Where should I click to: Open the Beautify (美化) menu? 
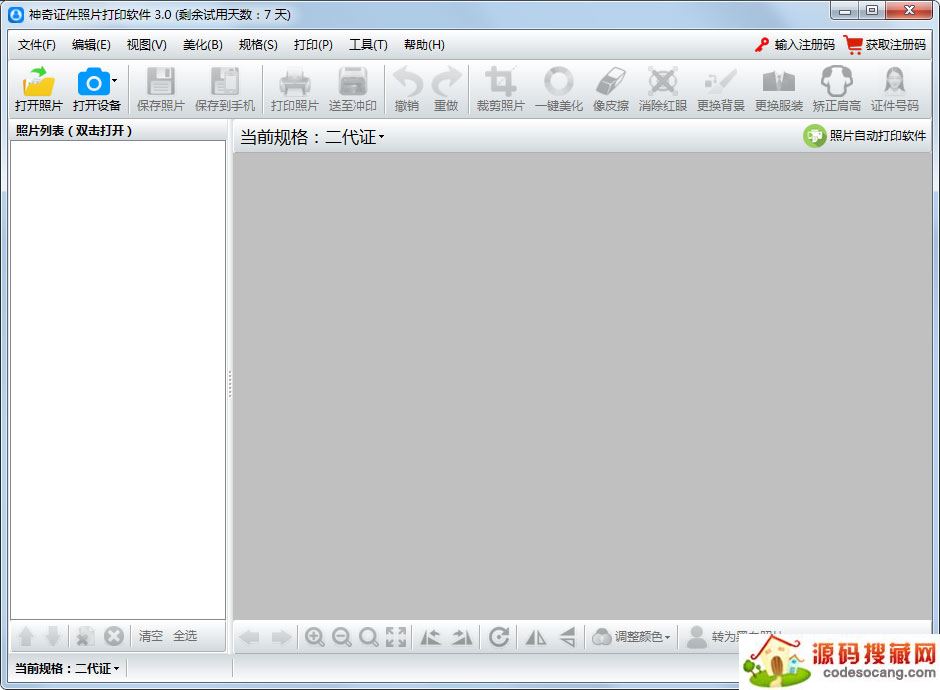202,45
